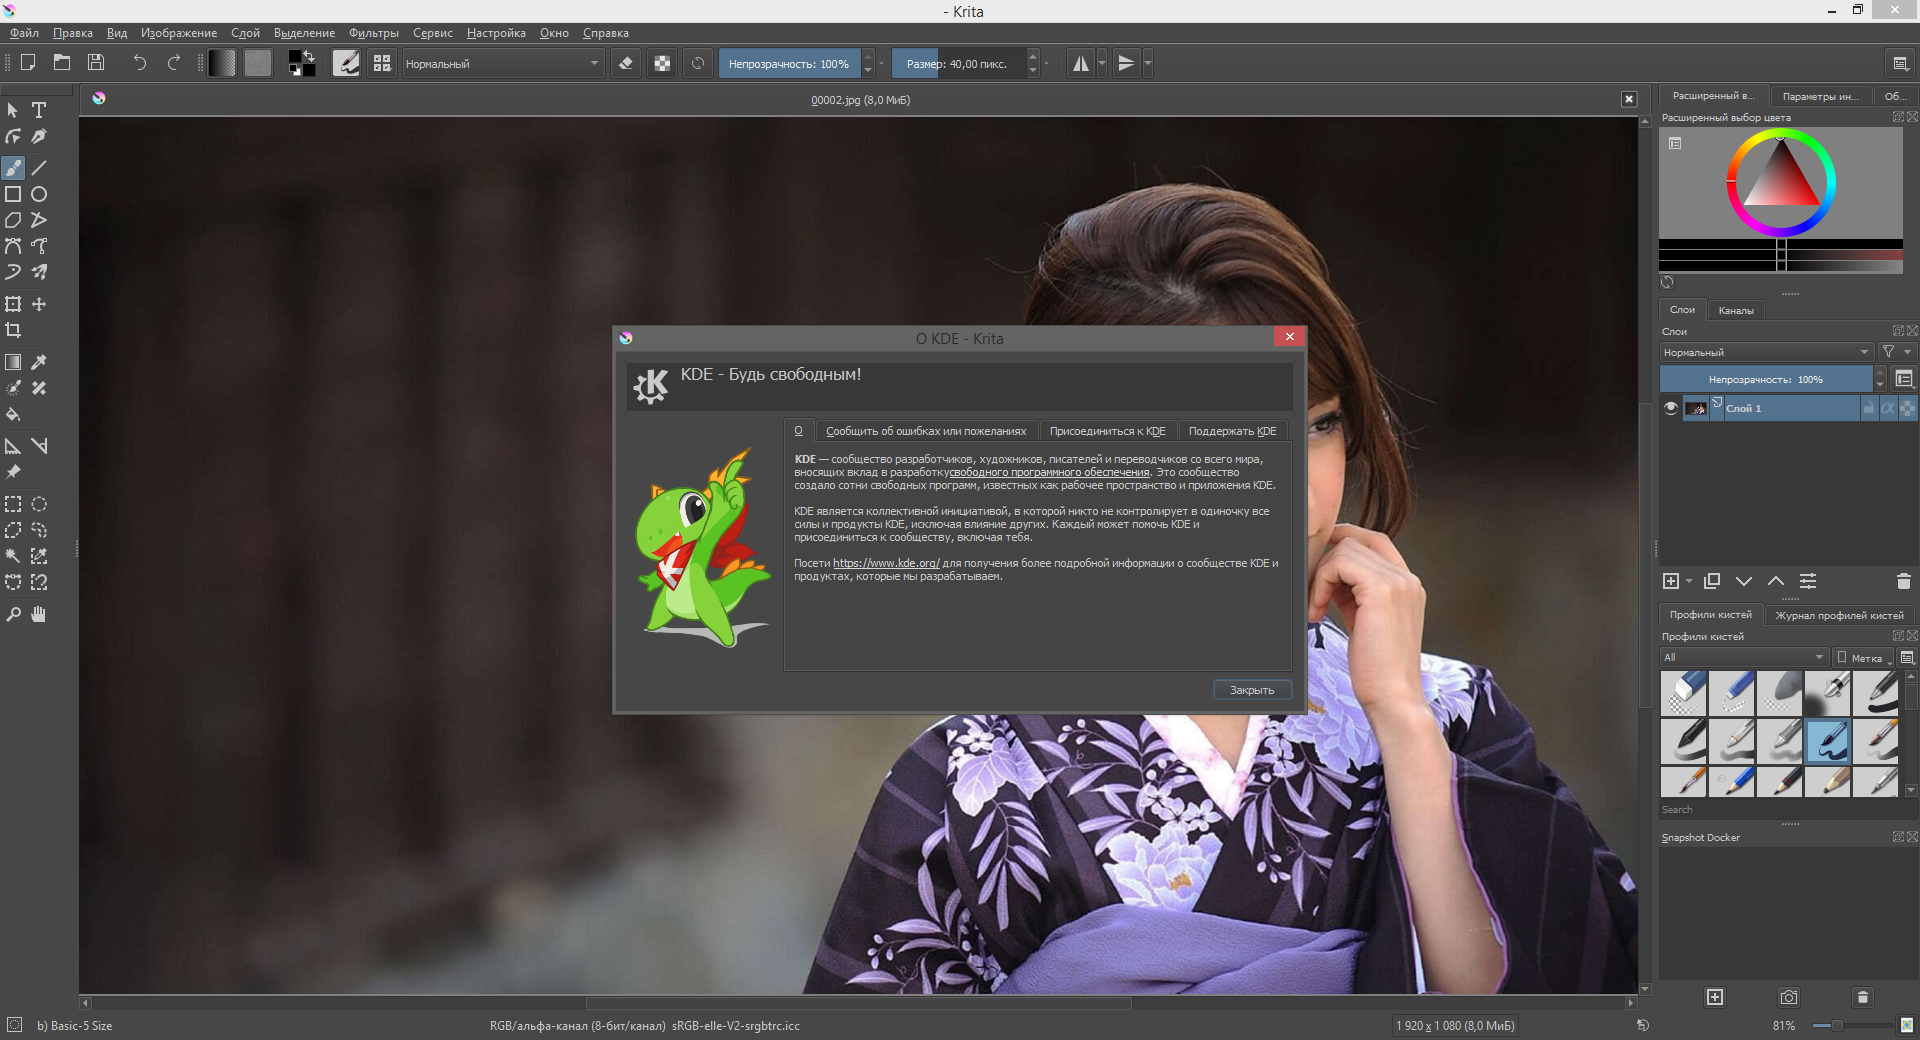The height and width of the screenshot is (1040, 1920).
Task: Select the Freehand Brush tool
Action: 13,168
